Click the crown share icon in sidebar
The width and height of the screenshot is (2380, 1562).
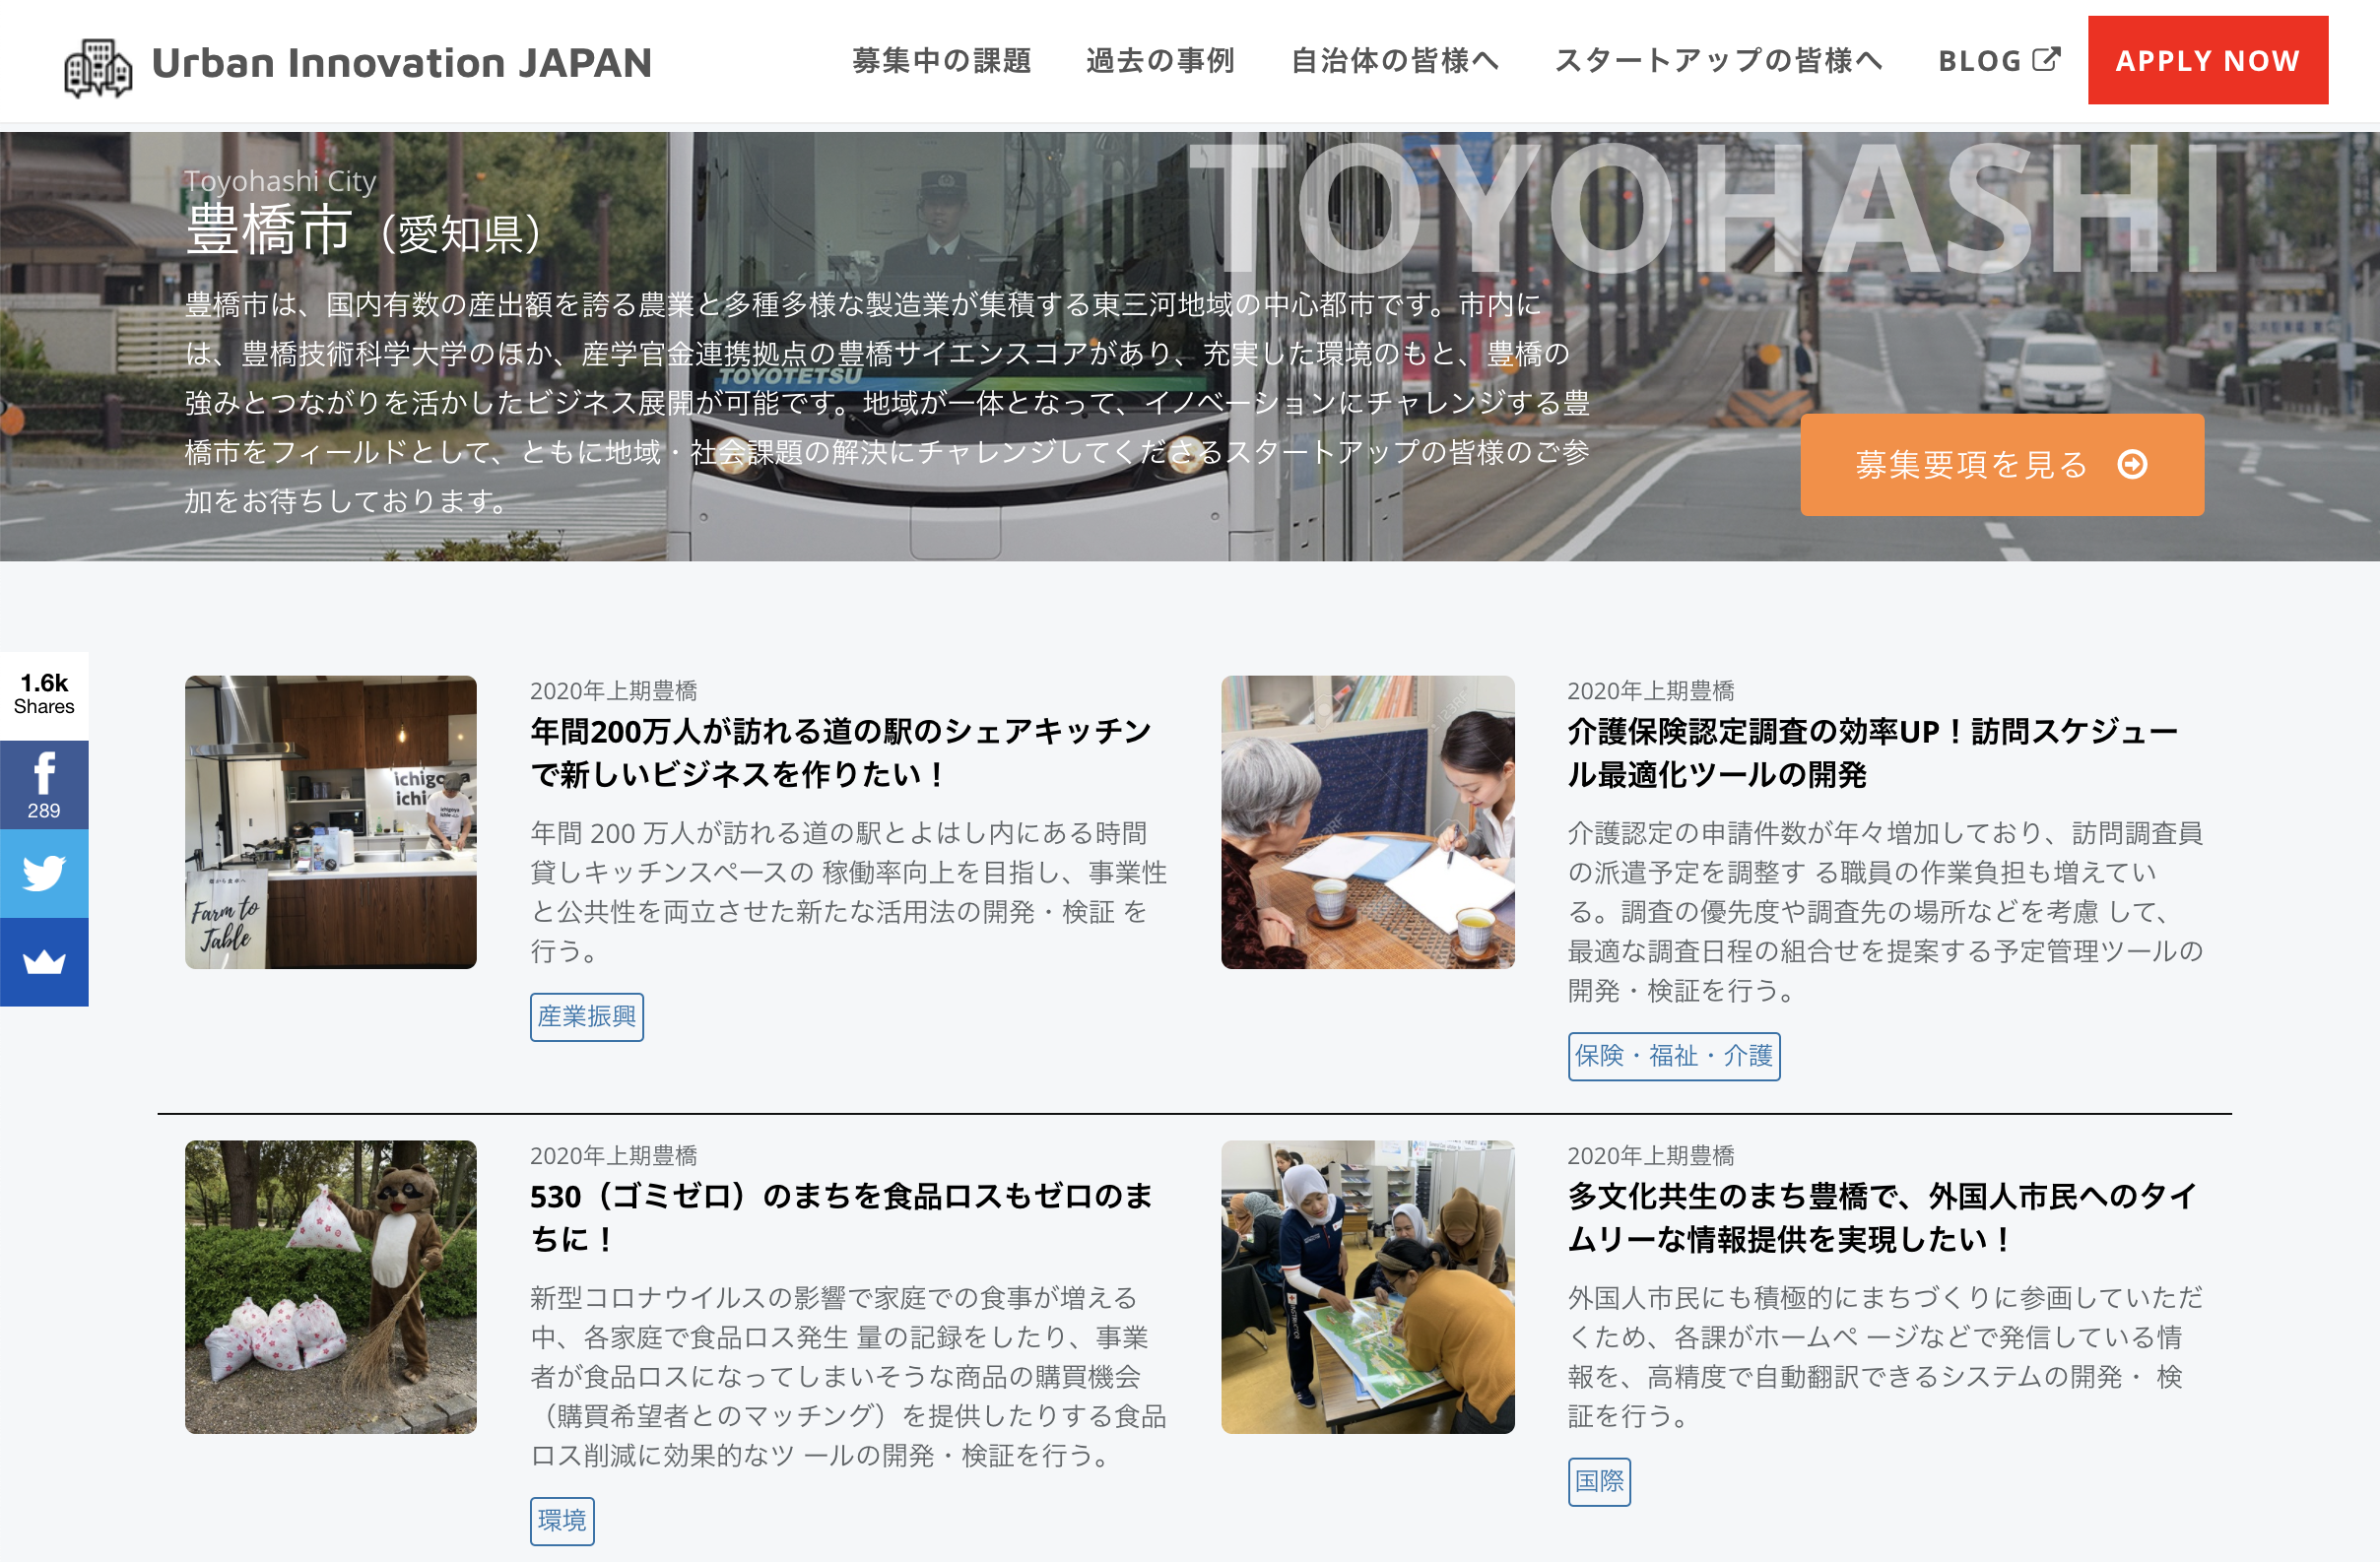[x=44, y=961]
